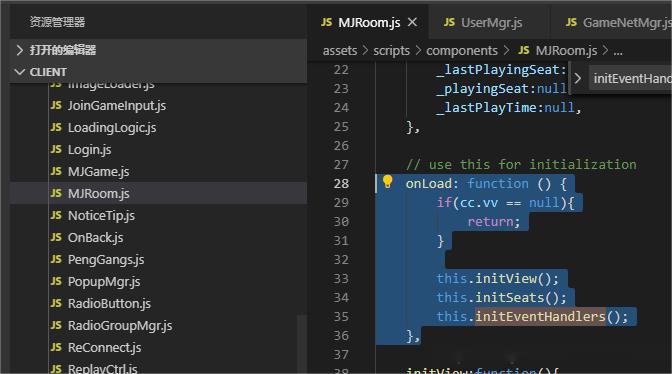
Task: Click the initEventHand search input field
Action: [630, 78]
